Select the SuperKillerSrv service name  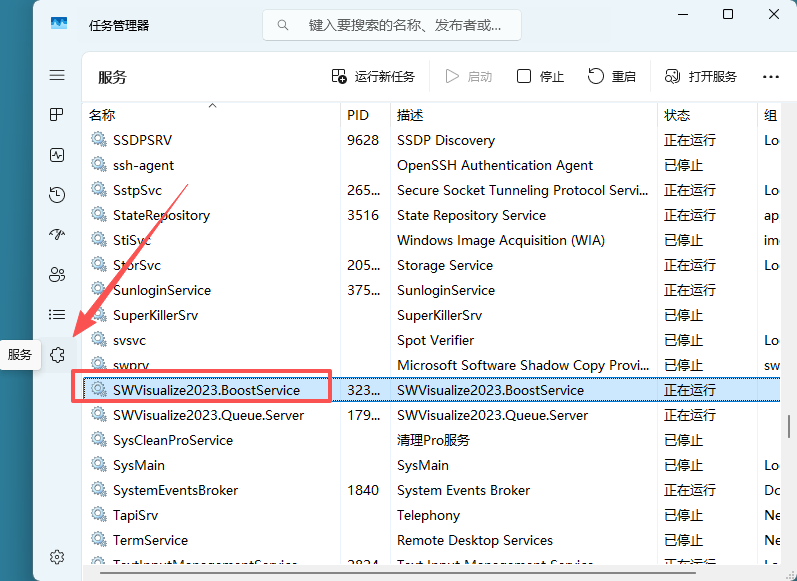click(x=156, y=315)
